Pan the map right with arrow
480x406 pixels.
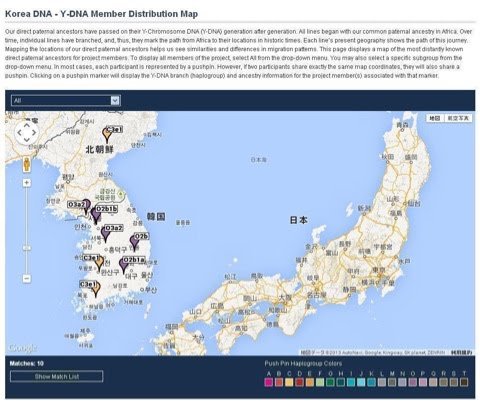pyautogui.click(x=34, y=132)
